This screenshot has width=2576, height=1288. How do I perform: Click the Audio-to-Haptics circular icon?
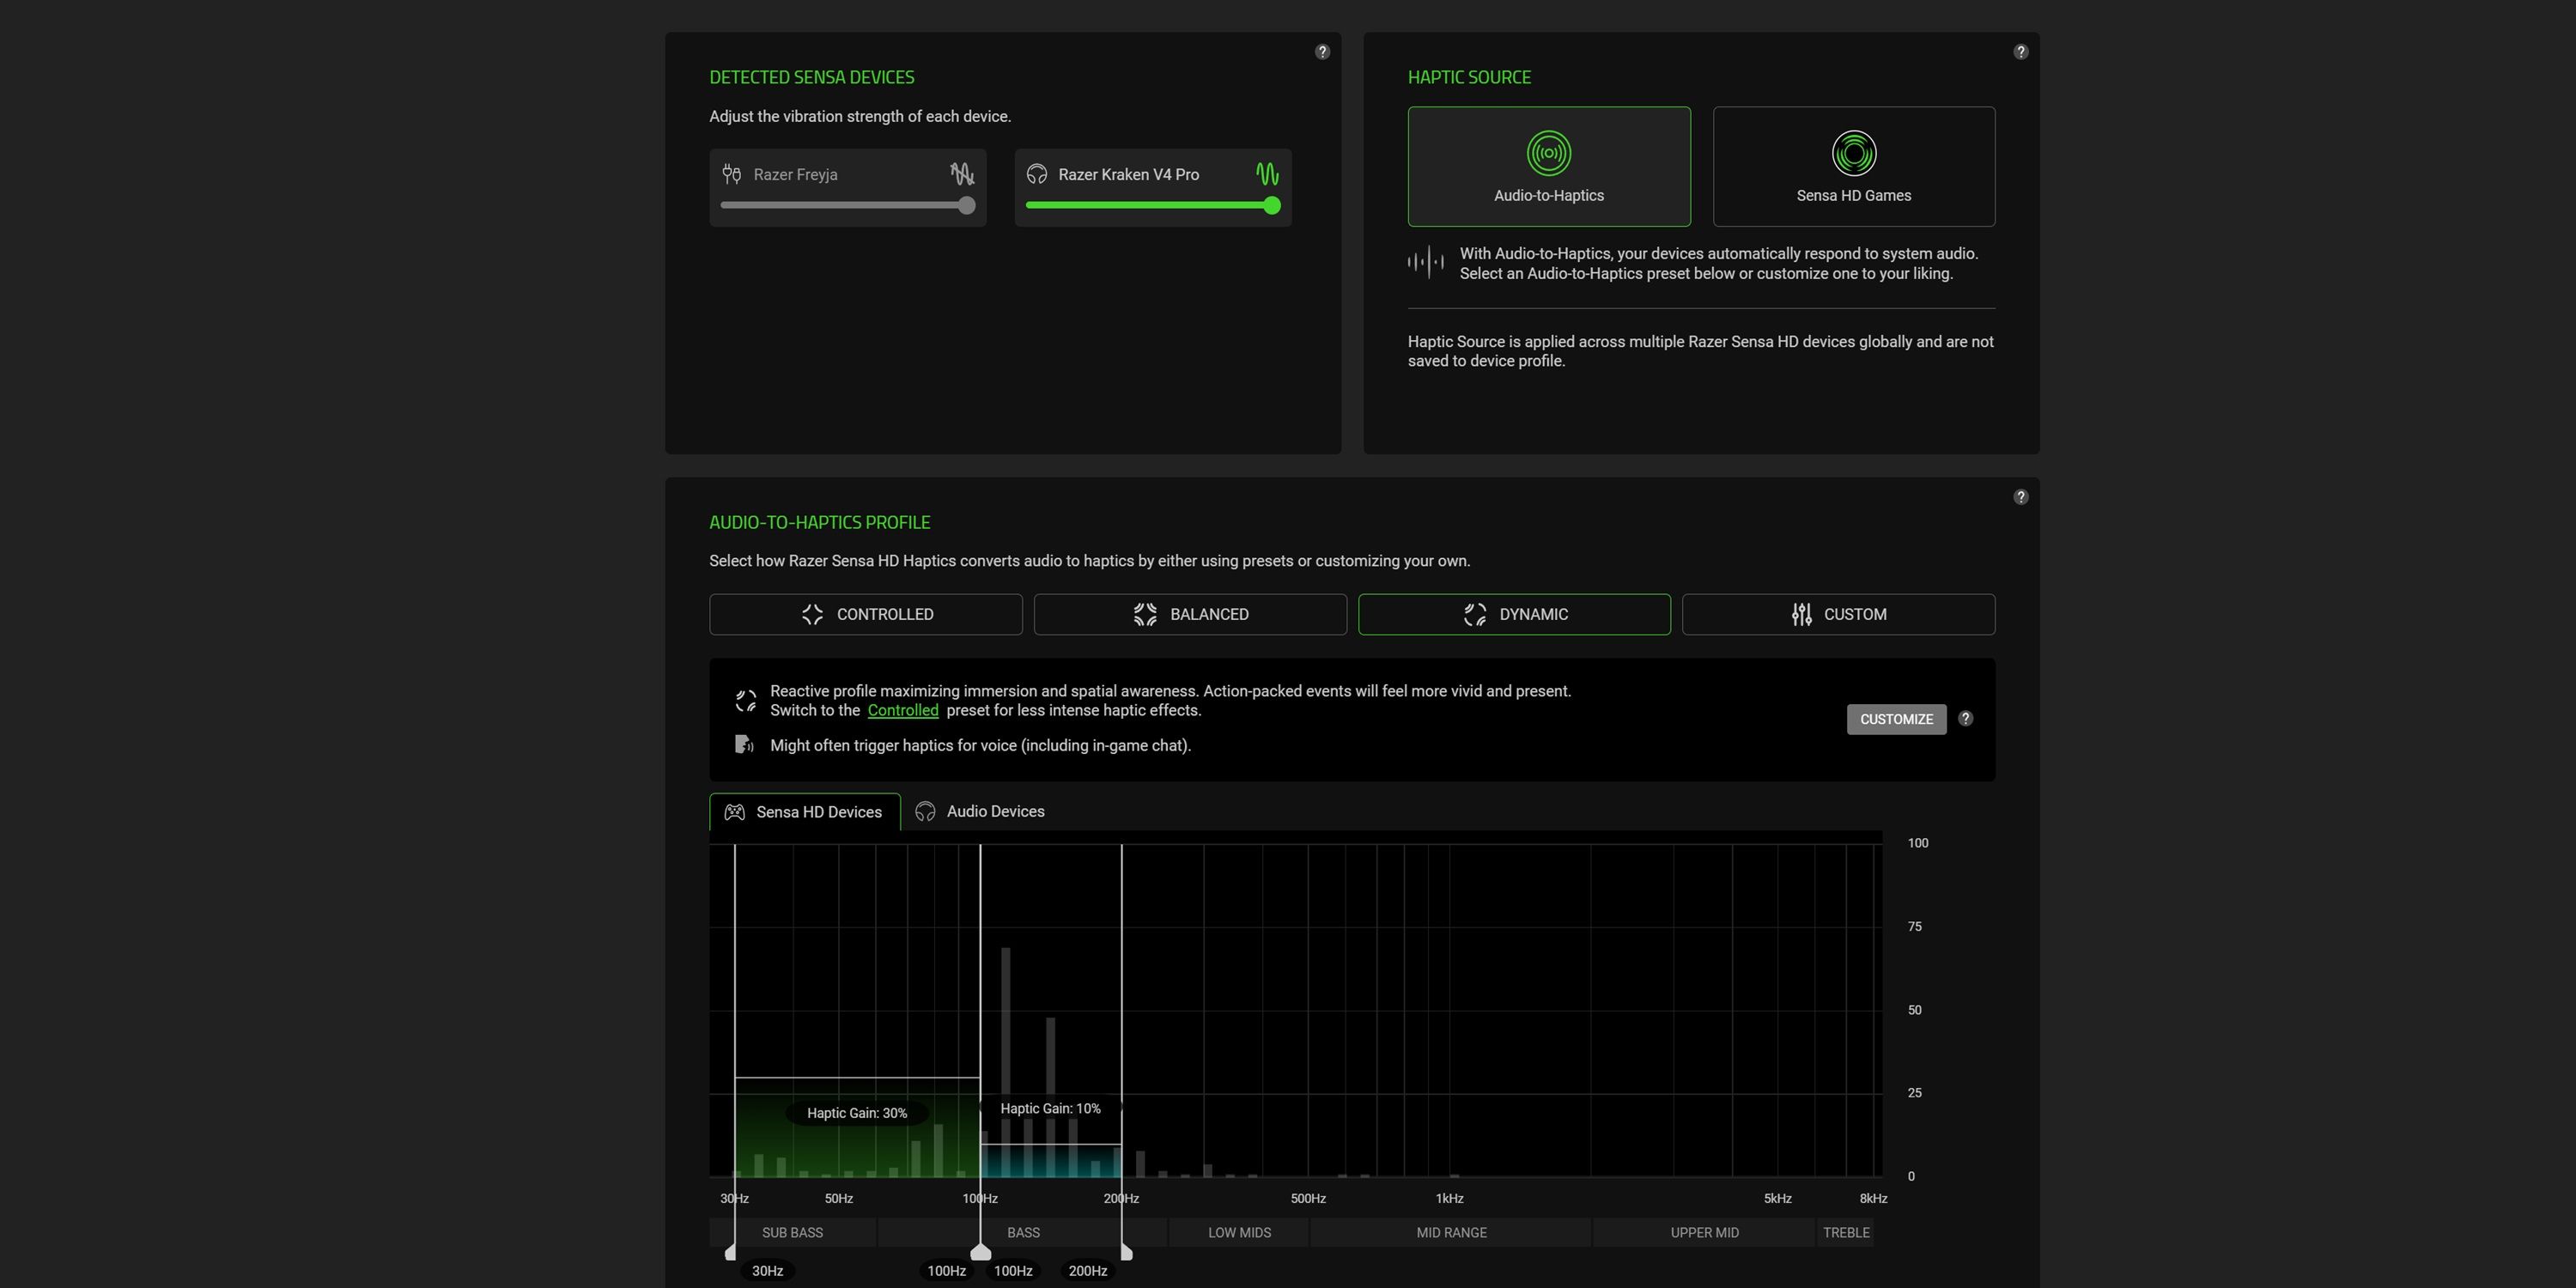coord(1549,153)
